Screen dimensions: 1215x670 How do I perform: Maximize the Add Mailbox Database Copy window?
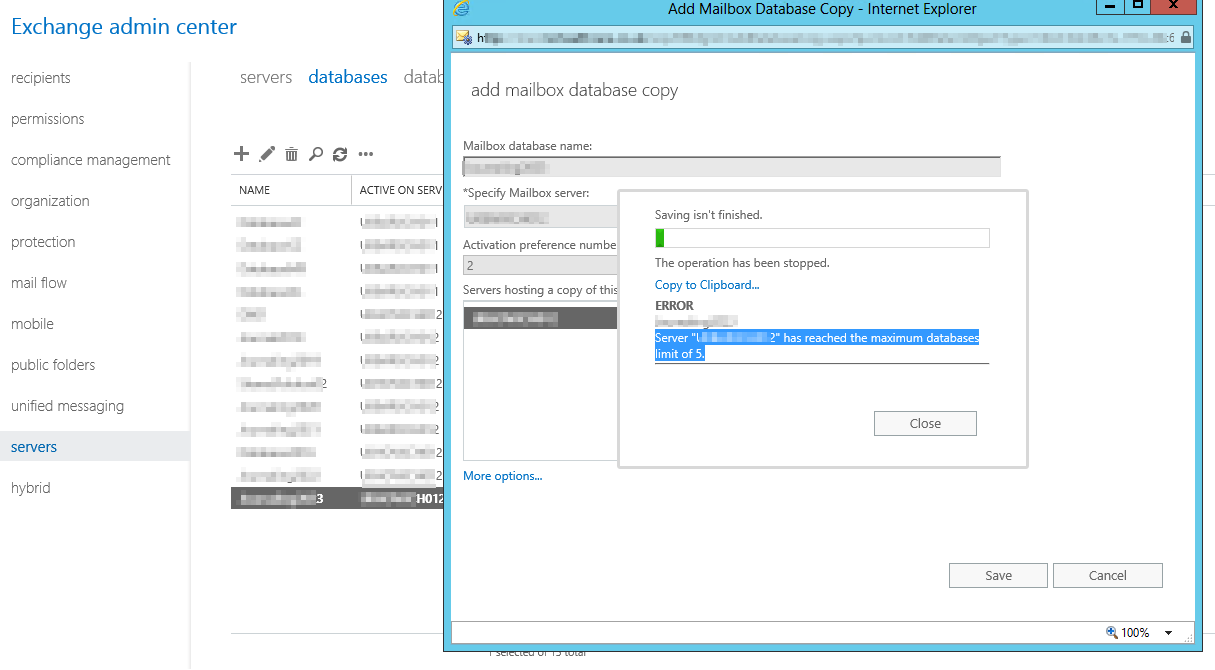point(1138,6)
